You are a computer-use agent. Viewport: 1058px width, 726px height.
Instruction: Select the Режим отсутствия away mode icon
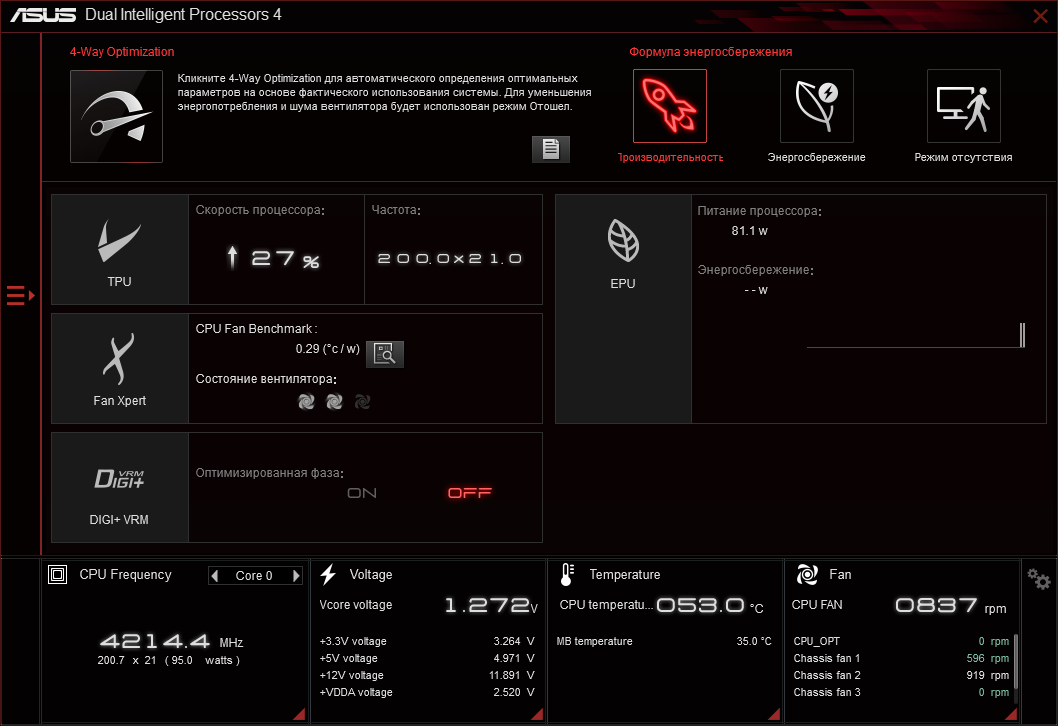(964, 106)
